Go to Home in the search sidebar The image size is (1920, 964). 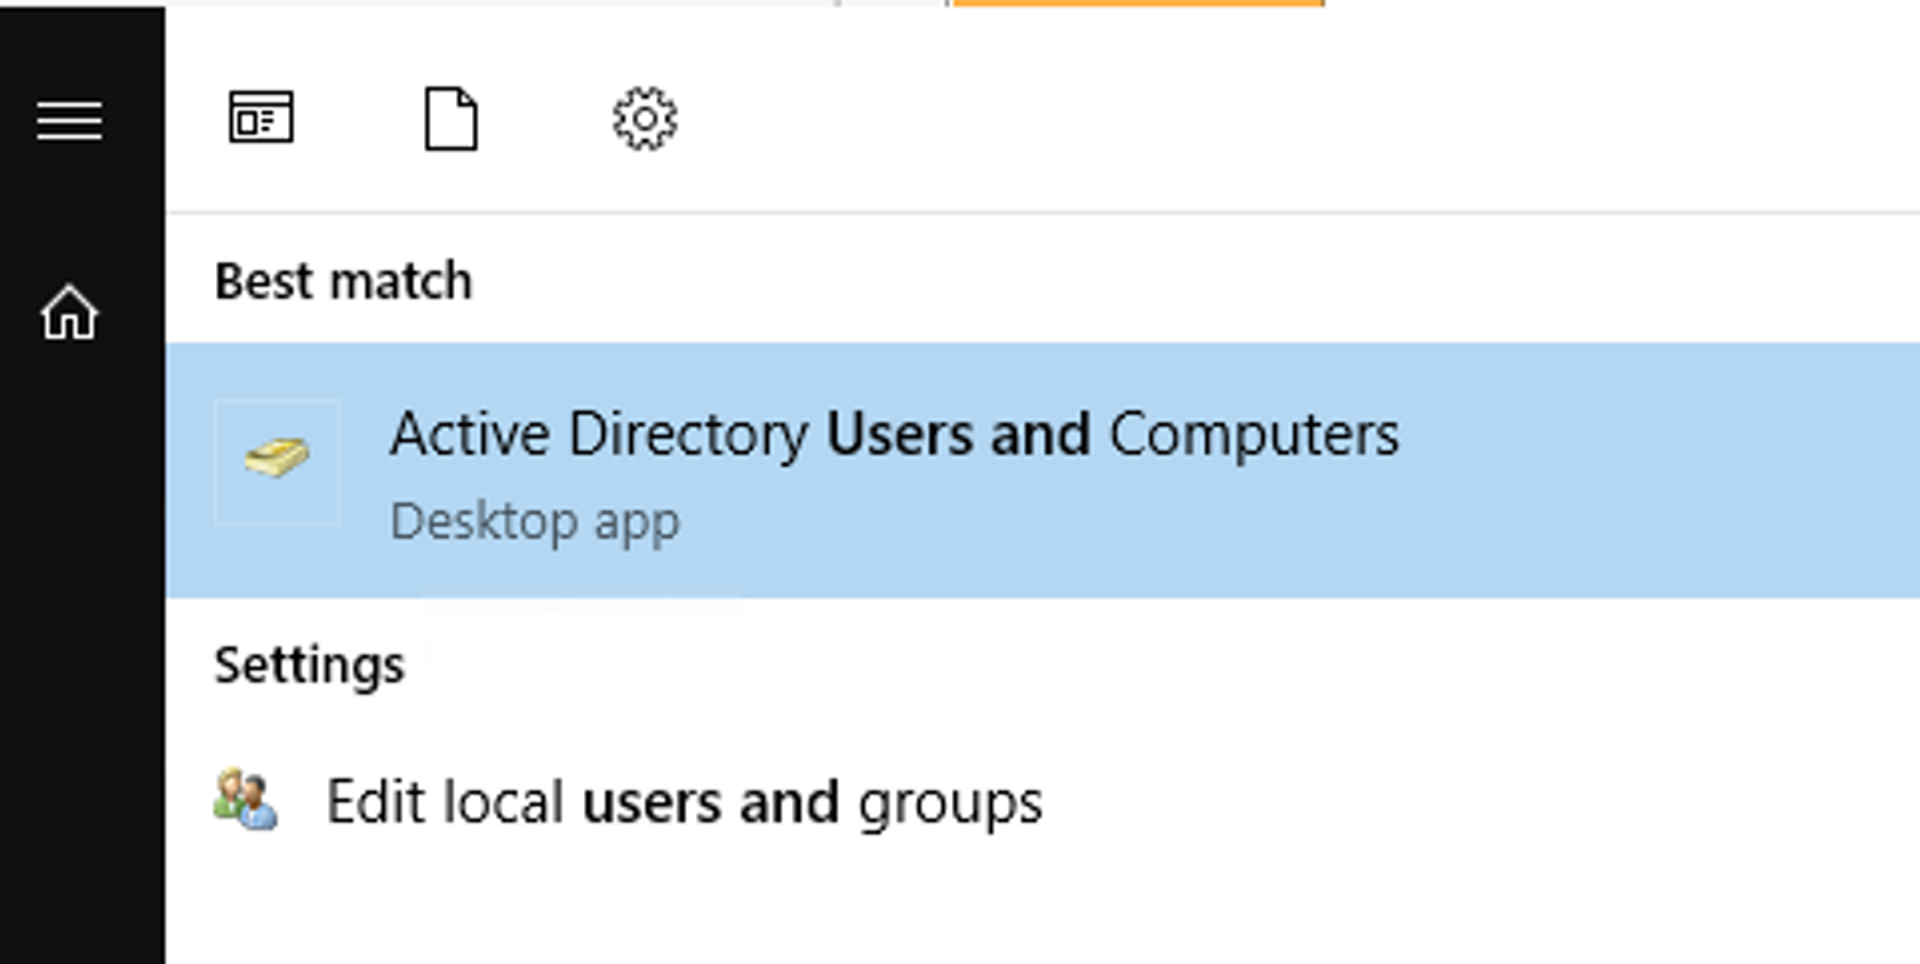pos(69,313)
